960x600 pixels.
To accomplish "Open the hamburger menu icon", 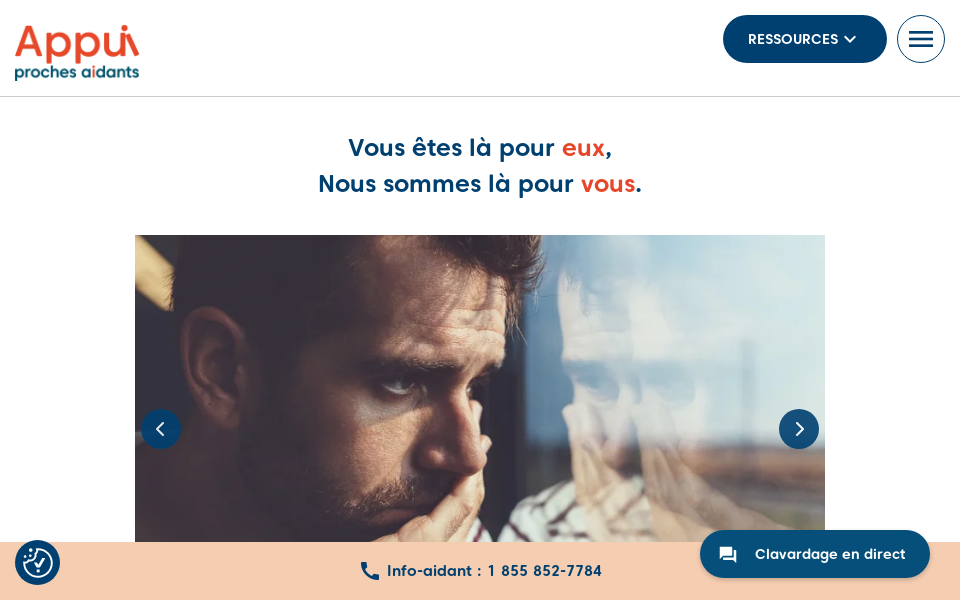I will point(920,39).
